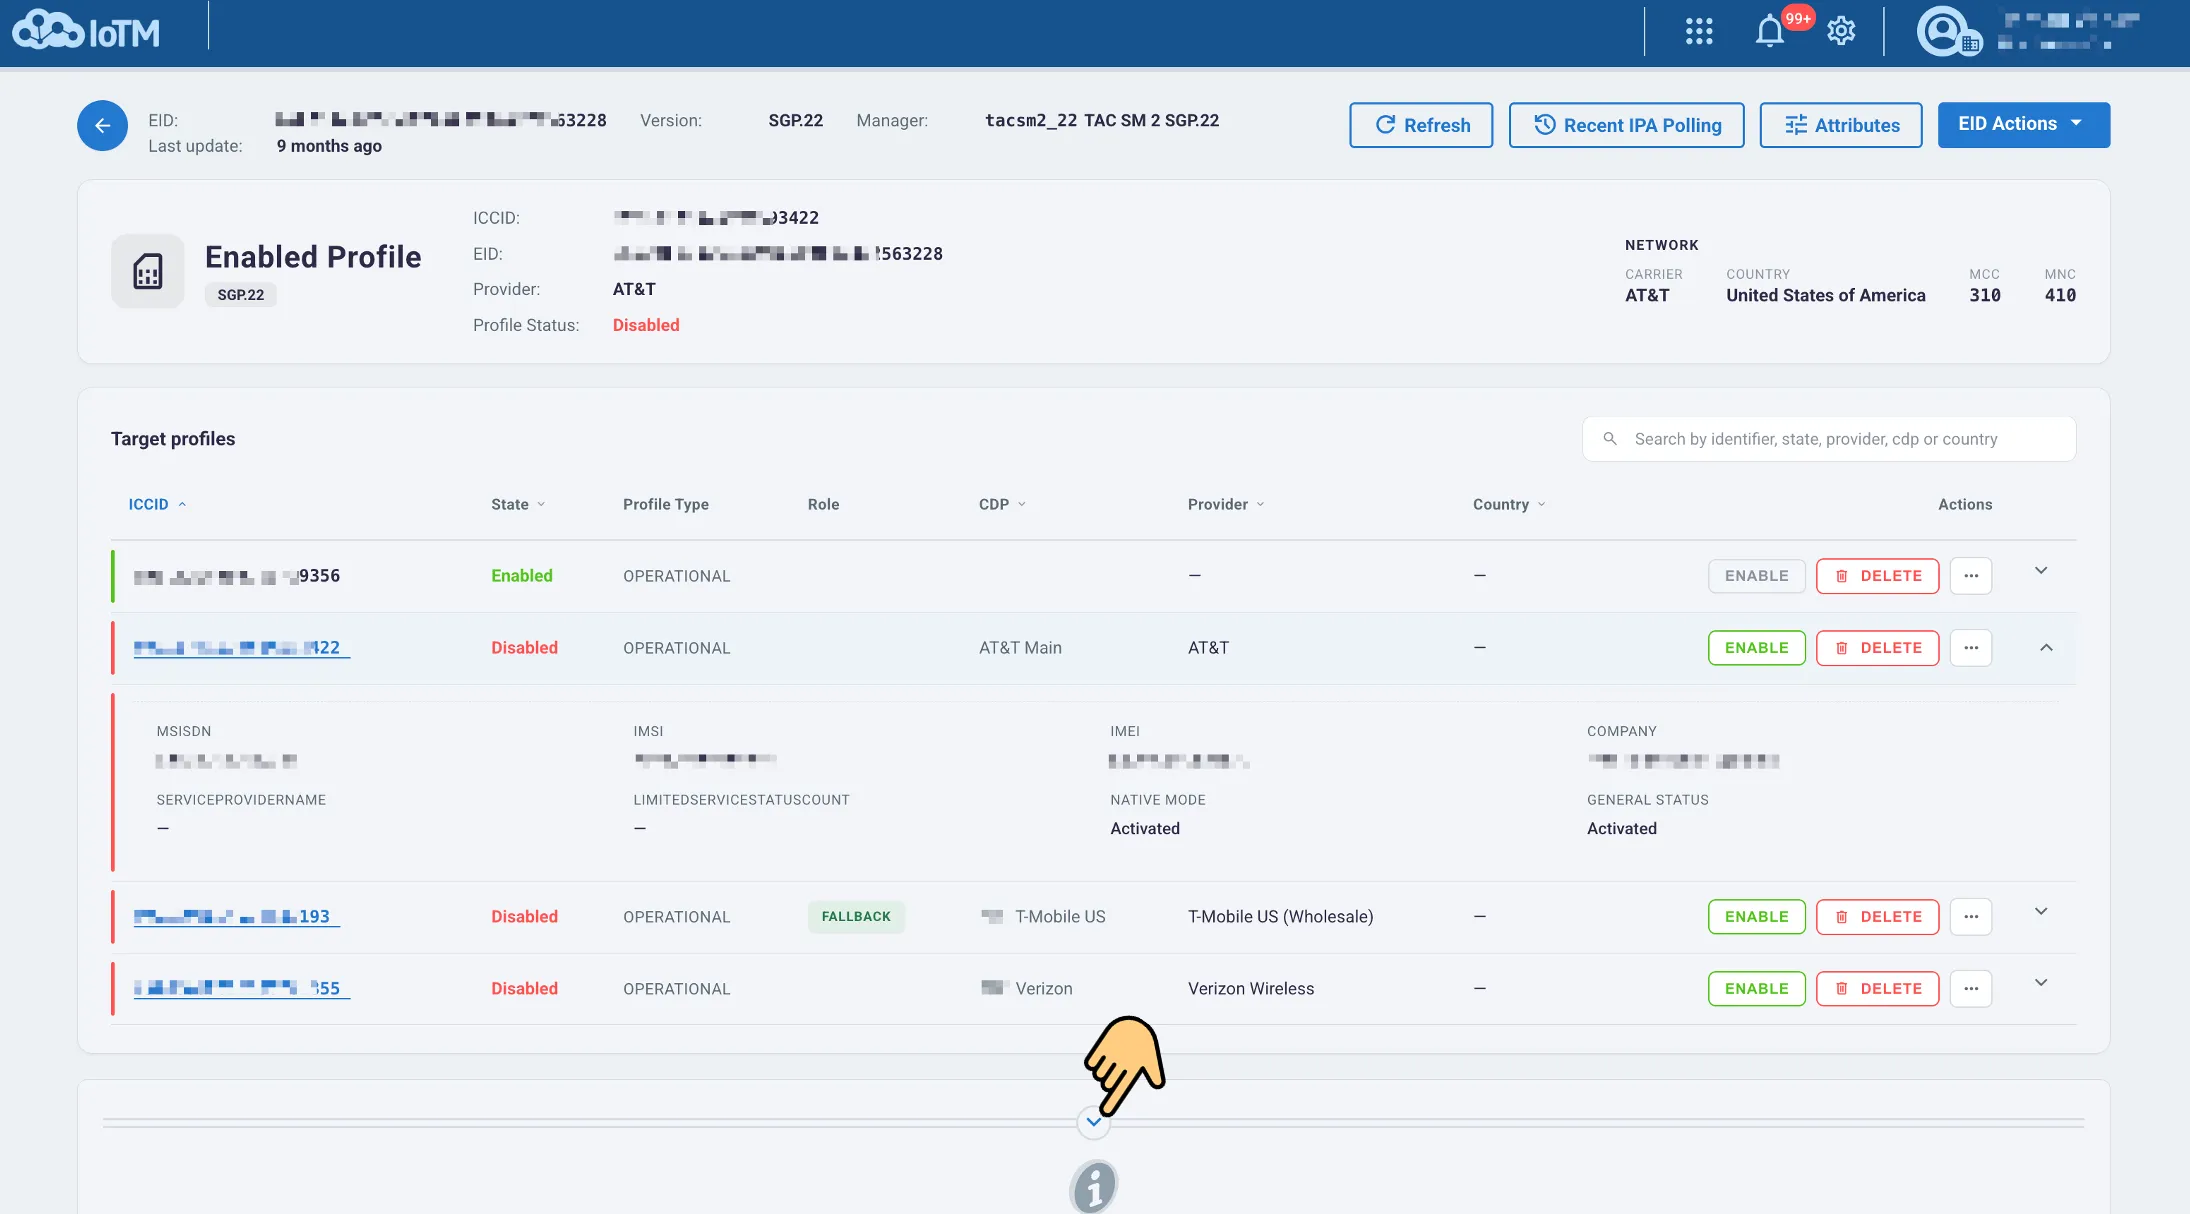Expand row details for ICCID ending 9356
Screen dimensions: 2190x1214
pos(2041,571)
